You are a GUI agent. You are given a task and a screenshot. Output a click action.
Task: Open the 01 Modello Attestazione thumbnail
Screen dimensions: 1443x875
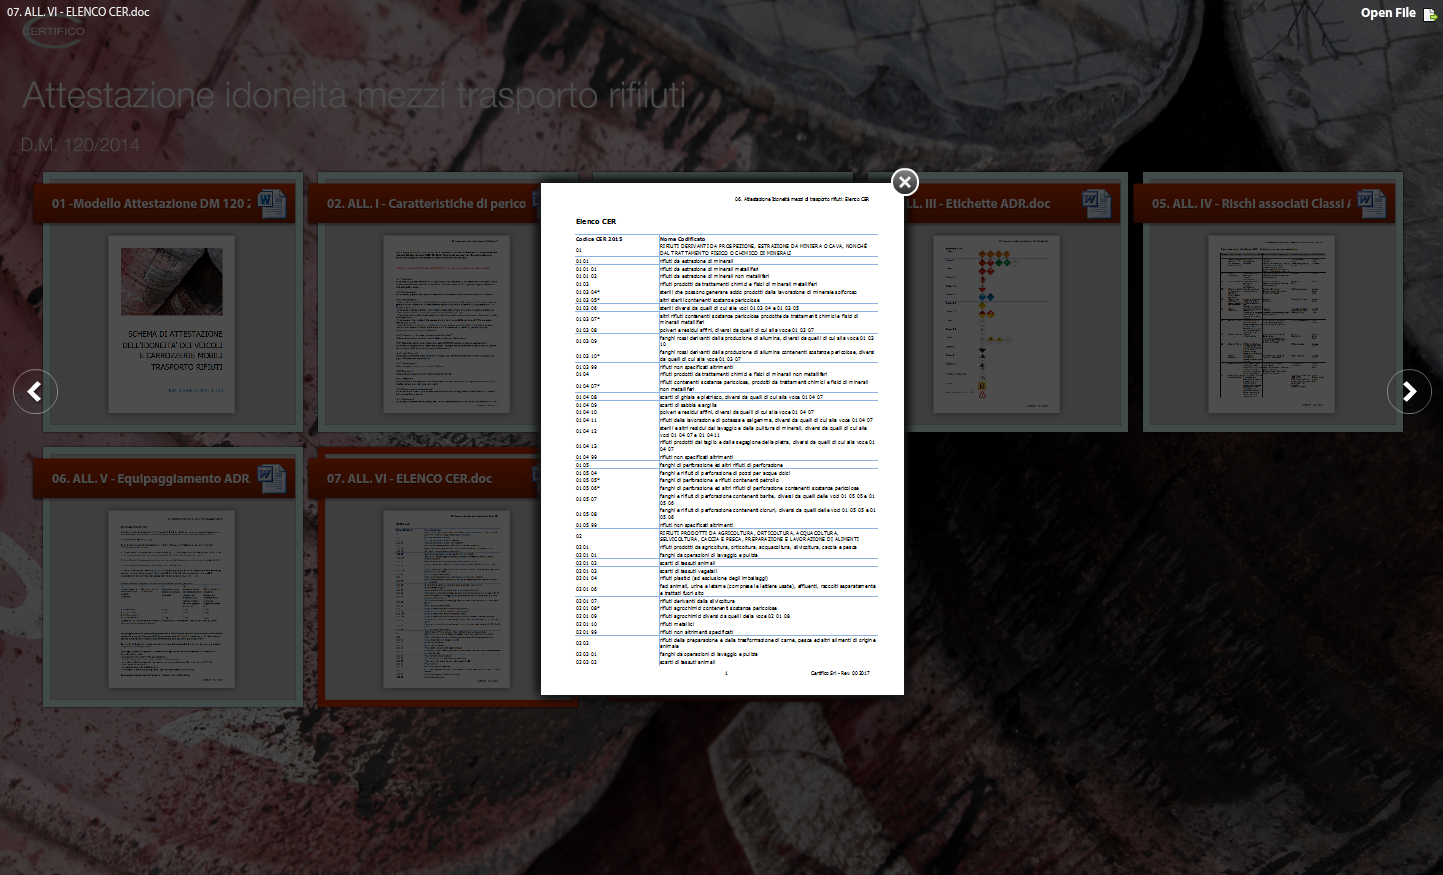click(172, 325)
